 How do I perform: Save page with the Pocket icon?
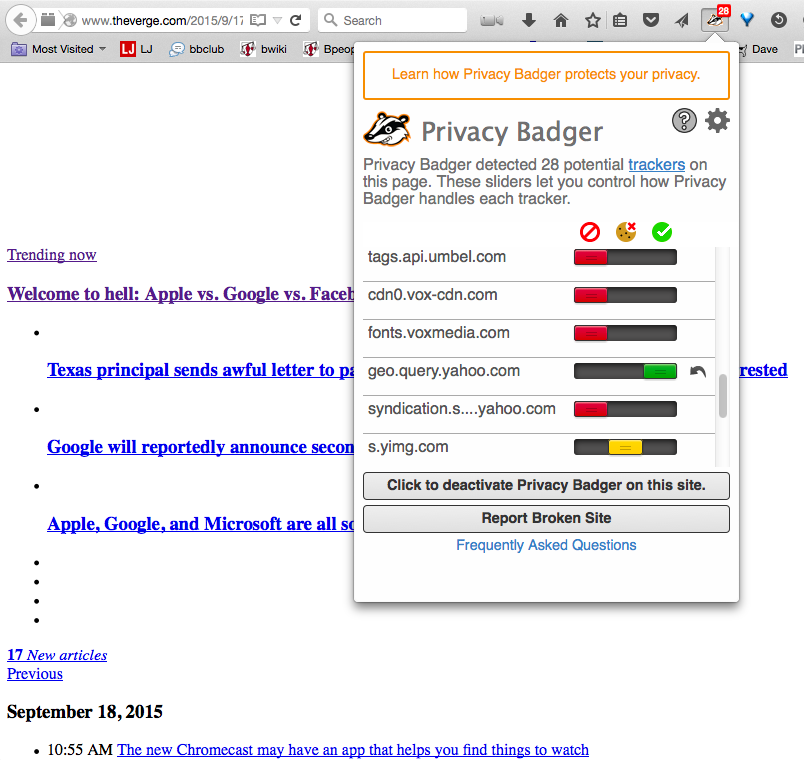click(x=651, y=20)
